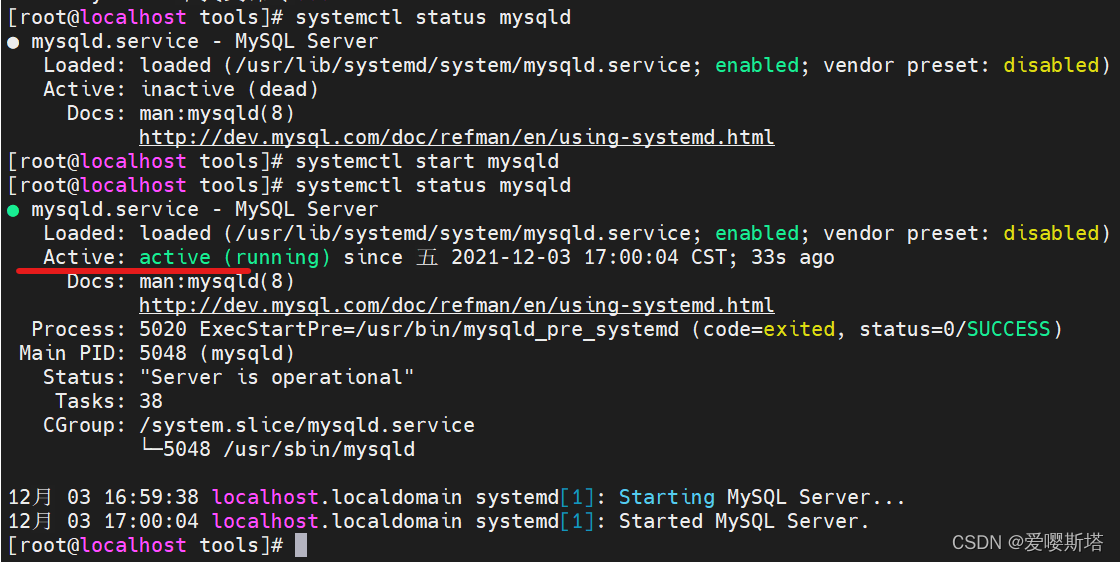Click "Process: 5020" text

tap(109, 329)
